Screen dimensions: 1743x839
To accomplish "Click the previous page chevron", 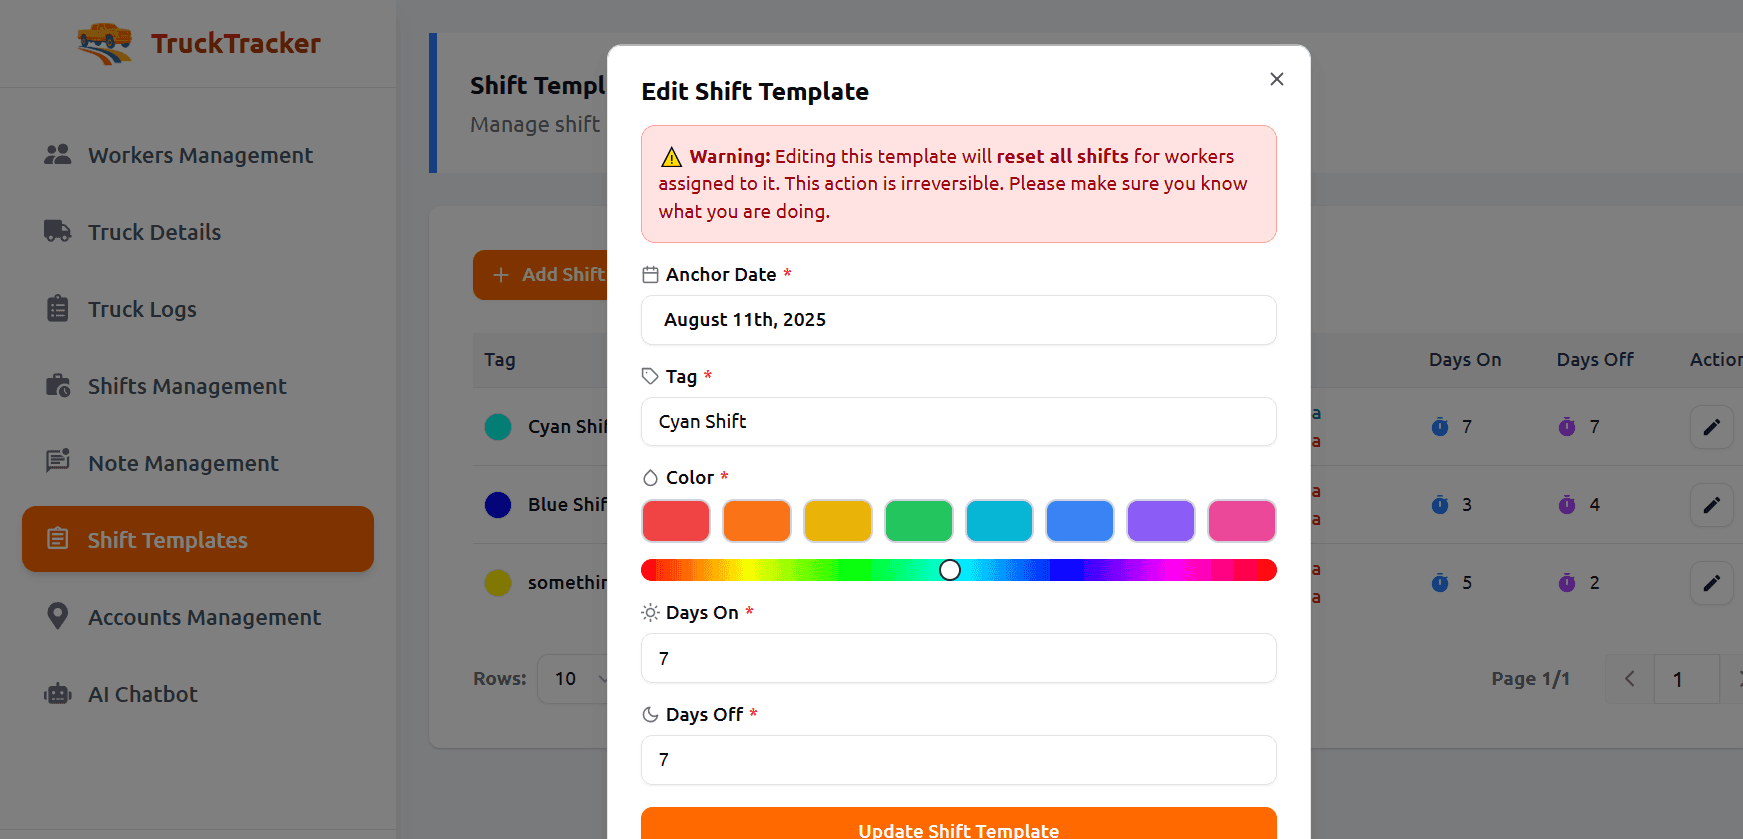I will coord(1630,679).
